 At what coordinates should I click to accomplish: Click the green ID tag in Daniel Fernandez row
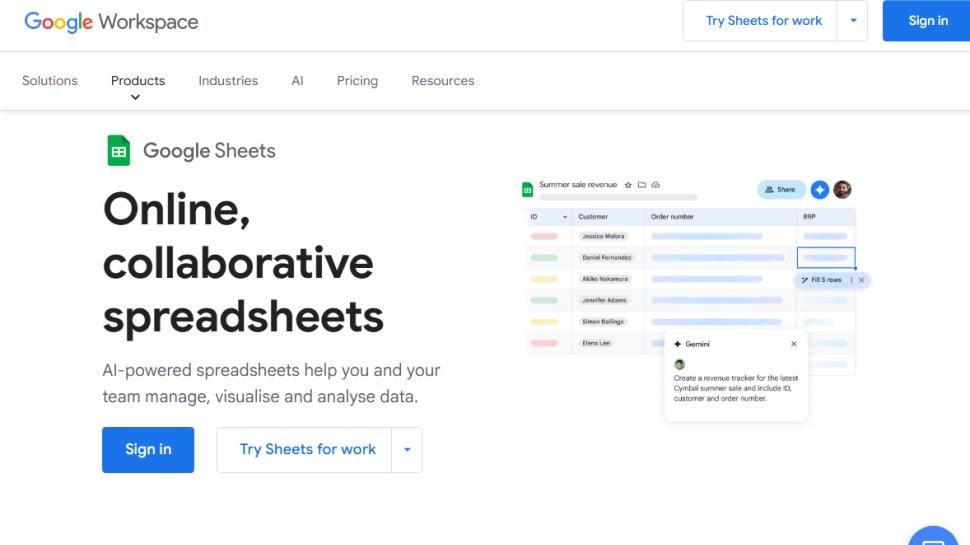pyautogui.click(x=544, y=257)
